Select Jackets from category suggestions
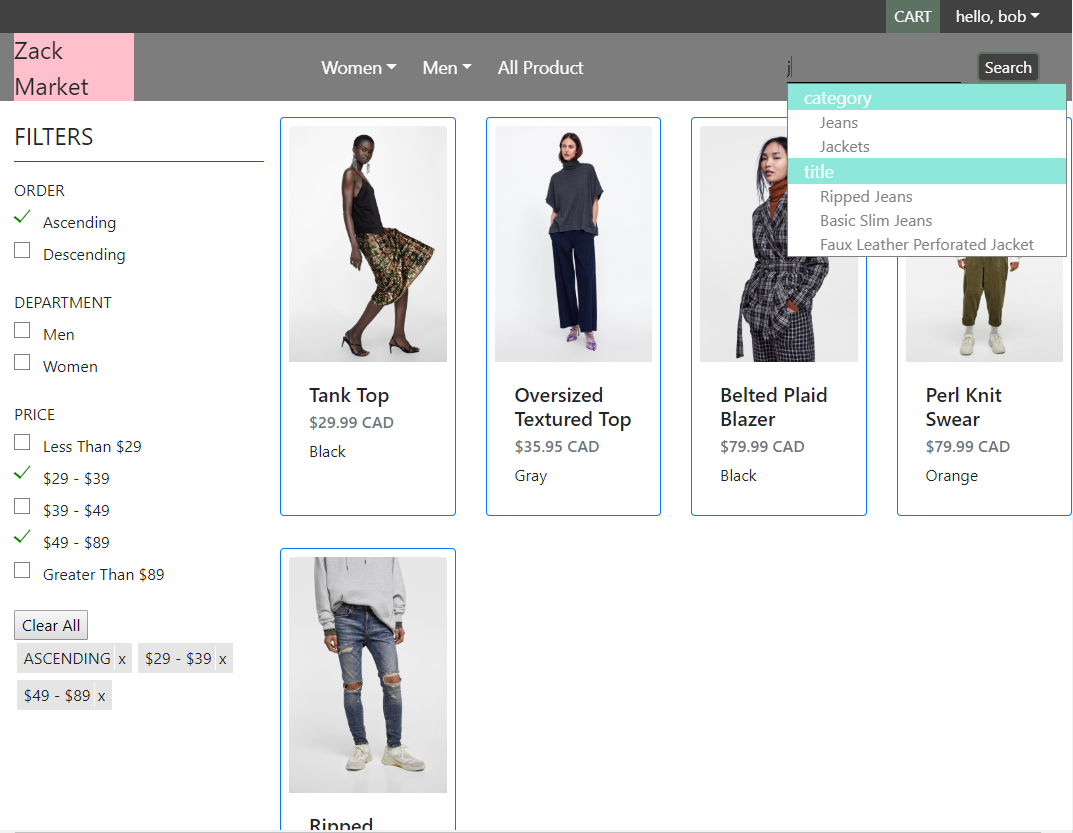 (844, 146)
